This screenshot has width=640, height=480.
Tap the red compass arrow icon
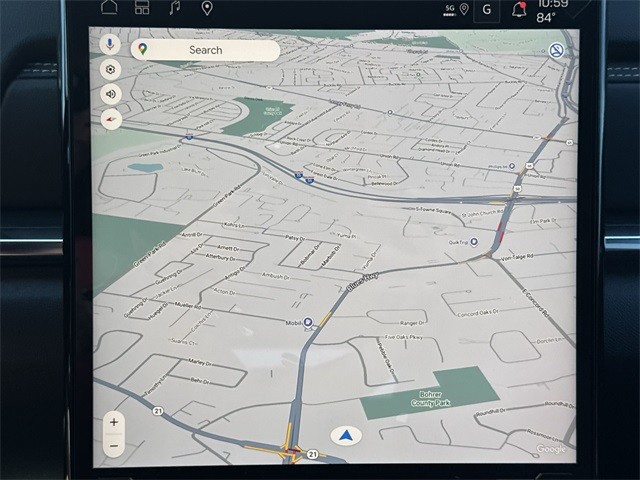point(110,117)
